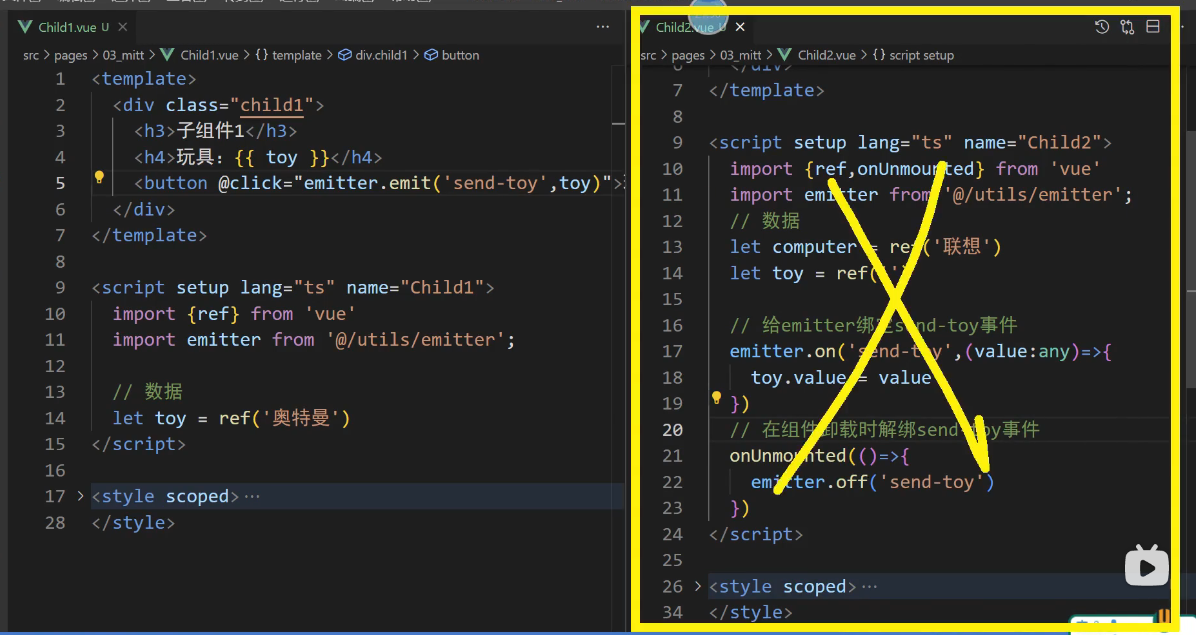
Task: Click the Vue icon beside Child1.vue breadcrumb
Action: pyautogui.click(x=167, y=55)
